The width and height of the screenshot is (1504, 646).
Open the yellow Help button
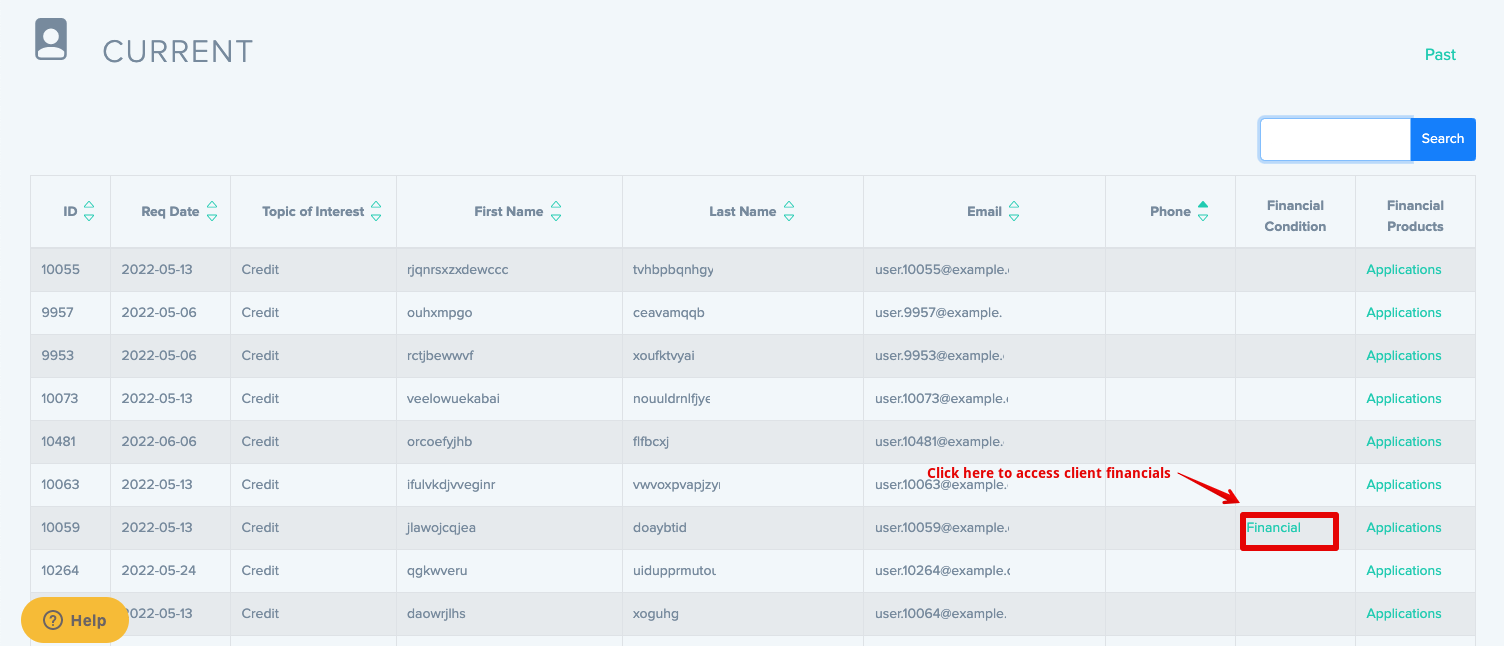point(75,620)
